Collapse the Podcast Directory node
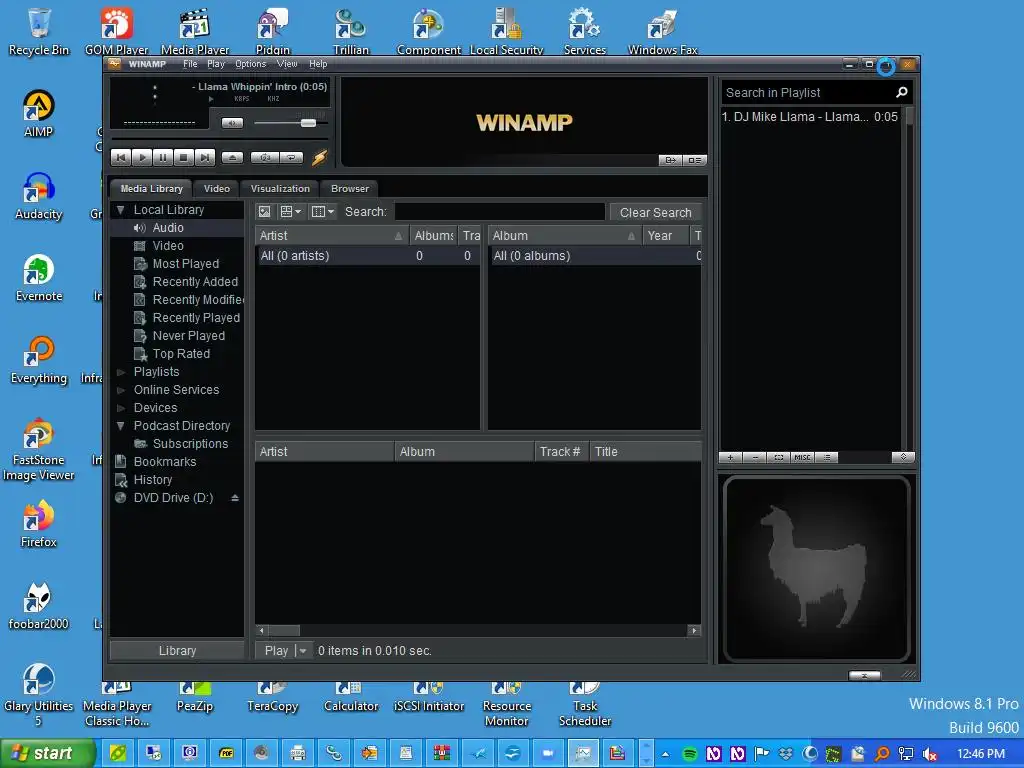 [120, 426]
